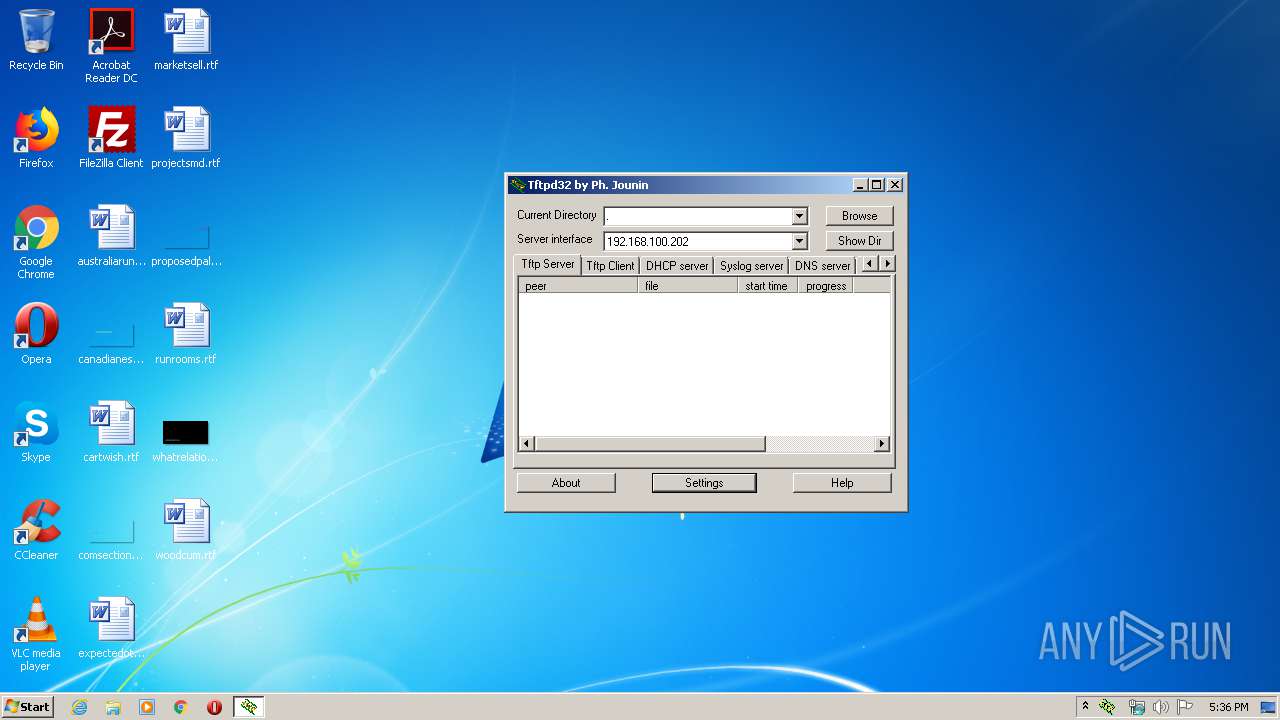Open Tftpd32 Settings button
The width and height of the screenshot is (1280, 720).
click(x=704, y=483)
